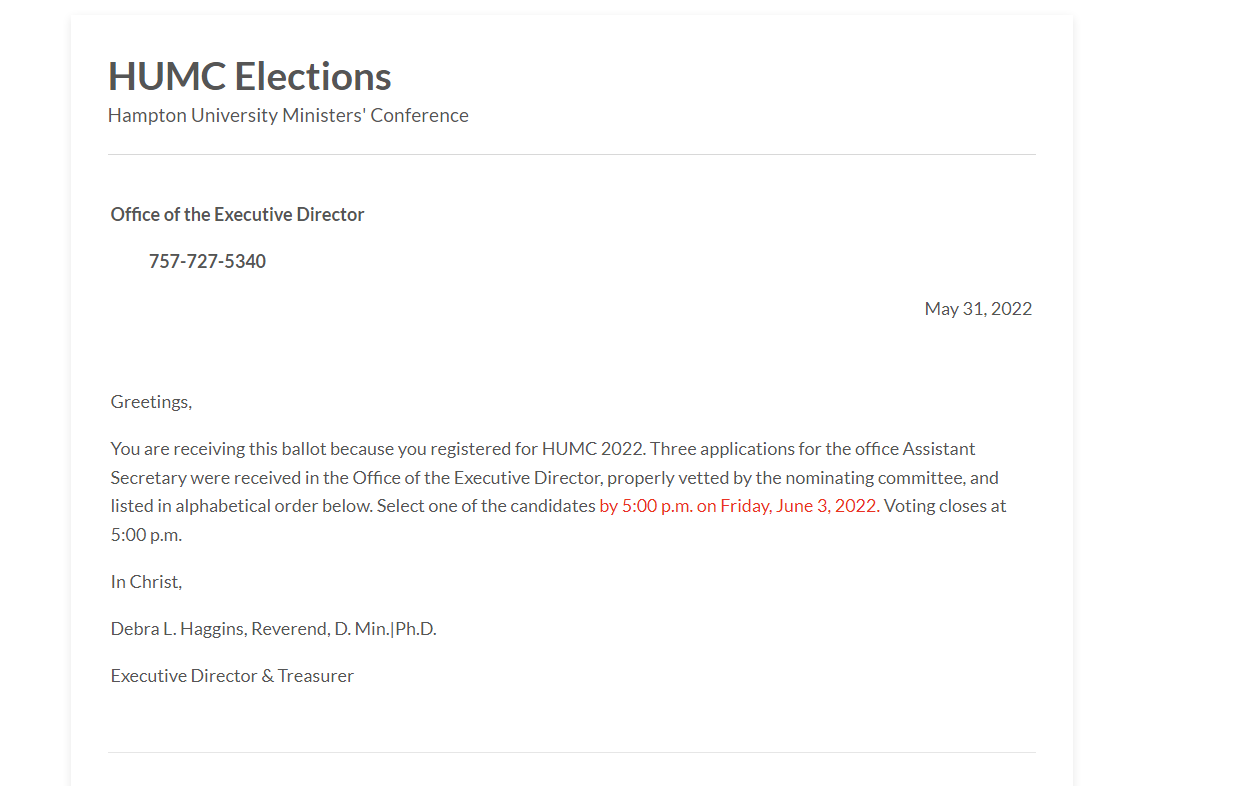The height and width of the screenshot is (786, 1248).
Task: Click the phone number 757-727-5340
Action: click(207, 261)
